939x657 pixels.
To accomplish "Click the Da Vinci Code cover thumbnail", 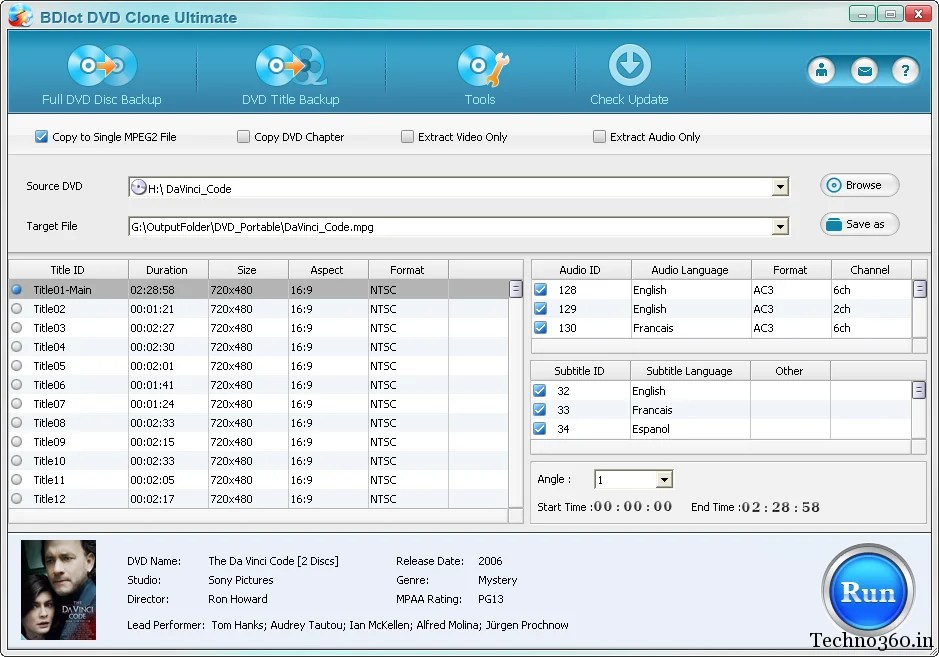I will (58, 590).
